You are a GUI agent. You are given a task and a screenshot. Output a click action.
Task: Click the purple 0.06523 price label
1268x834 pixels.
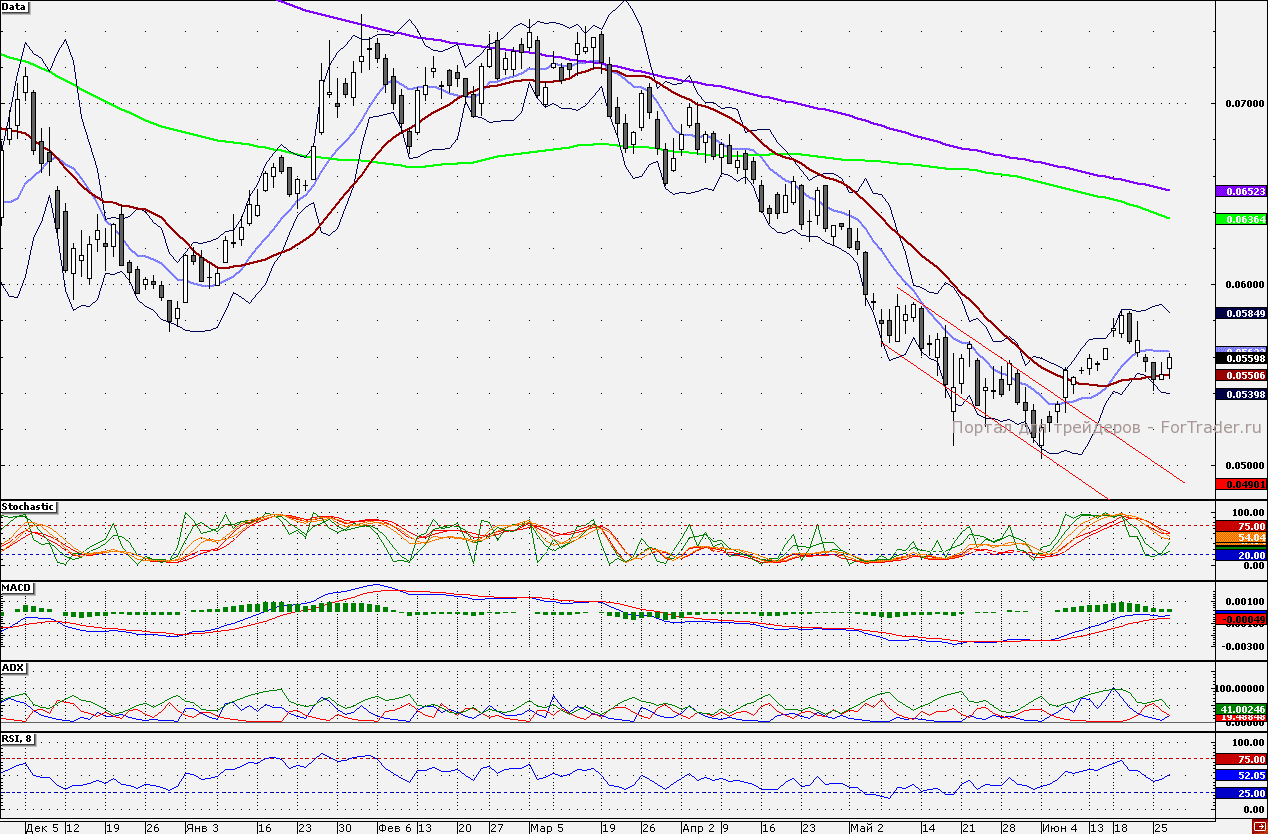click(1240, 190)
